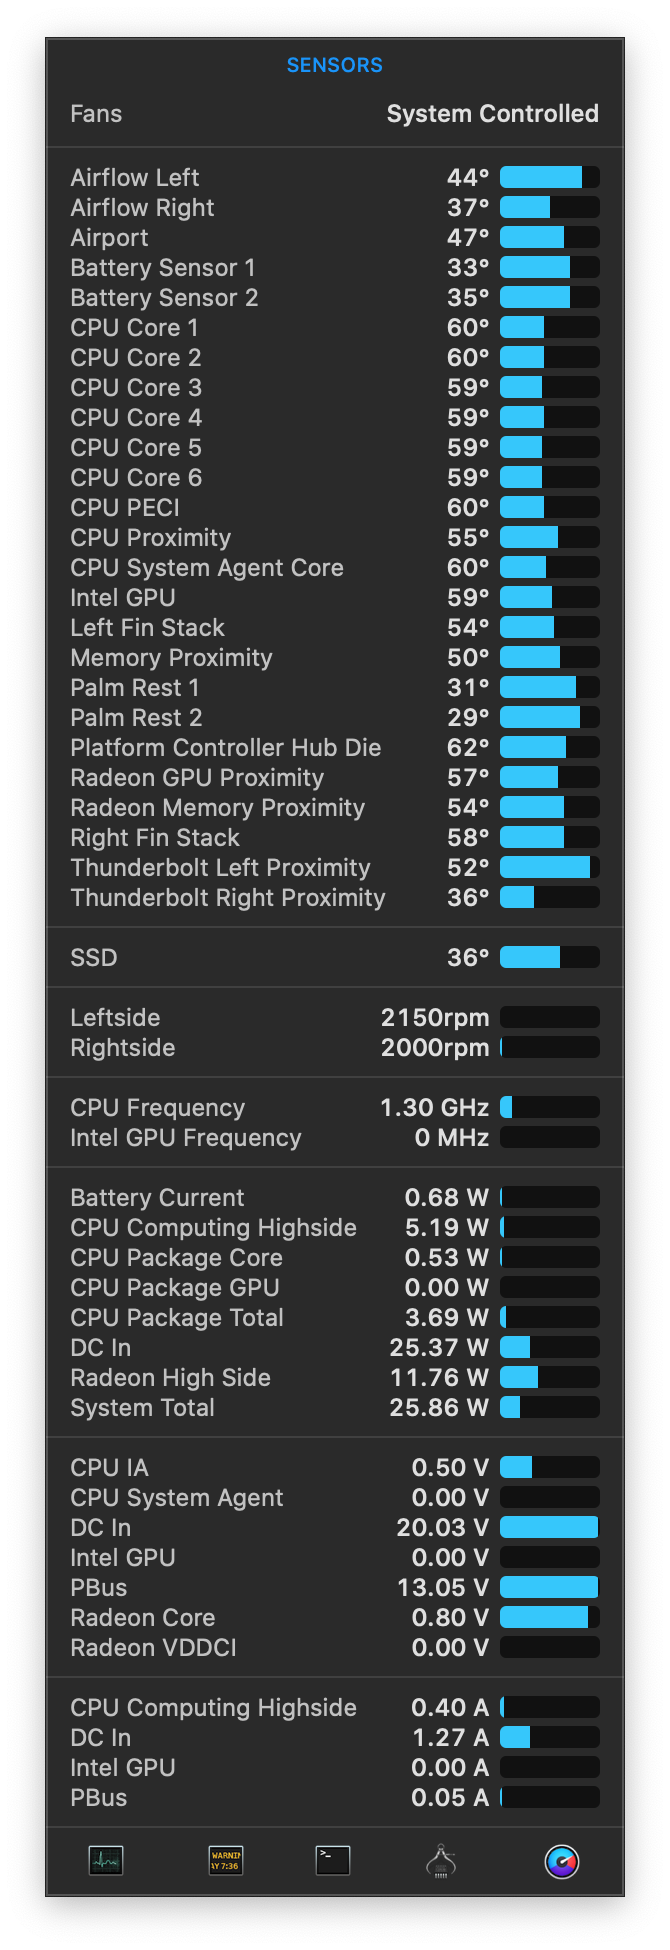Launch the Console warning log icon

pyautogui.click(x=225, y=1861)
